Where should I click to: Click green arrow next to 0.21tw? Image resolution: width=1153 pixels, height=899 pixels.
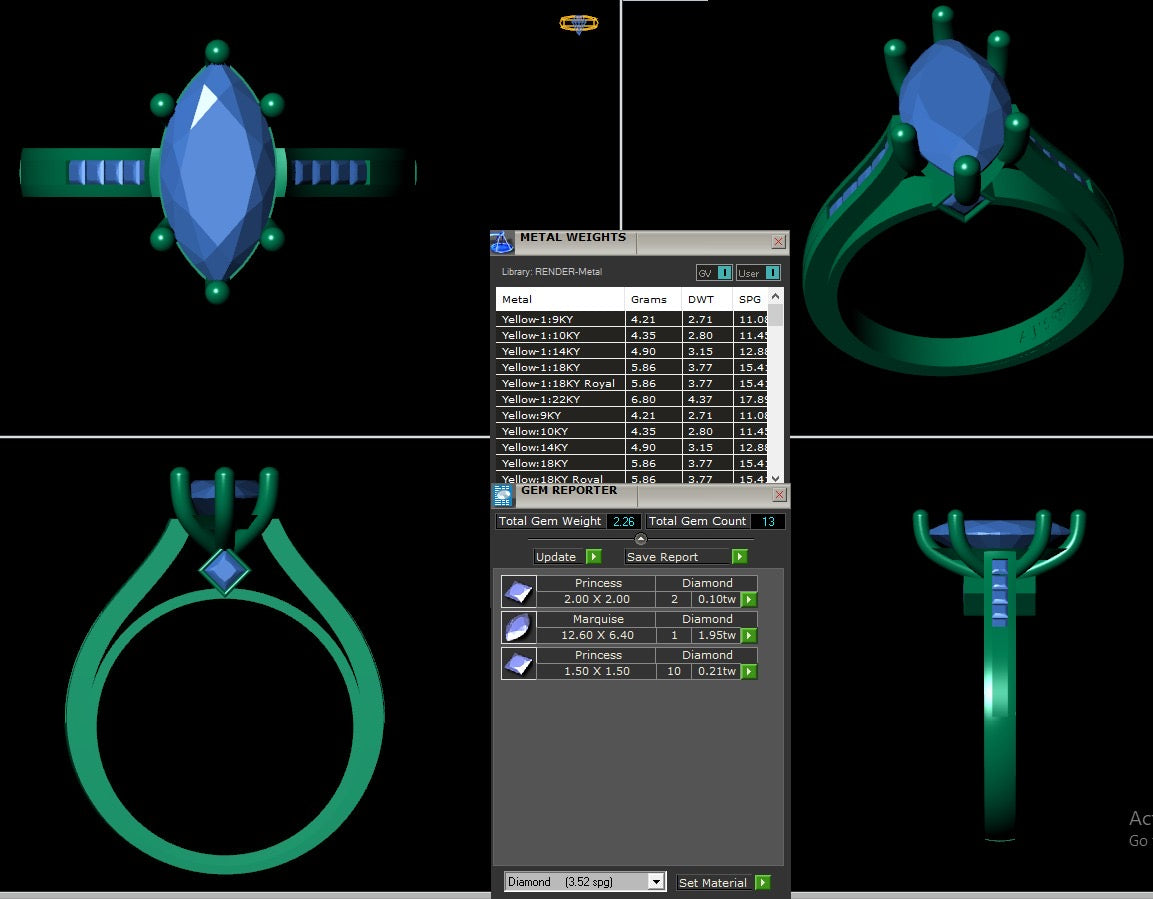pos(749,671)
